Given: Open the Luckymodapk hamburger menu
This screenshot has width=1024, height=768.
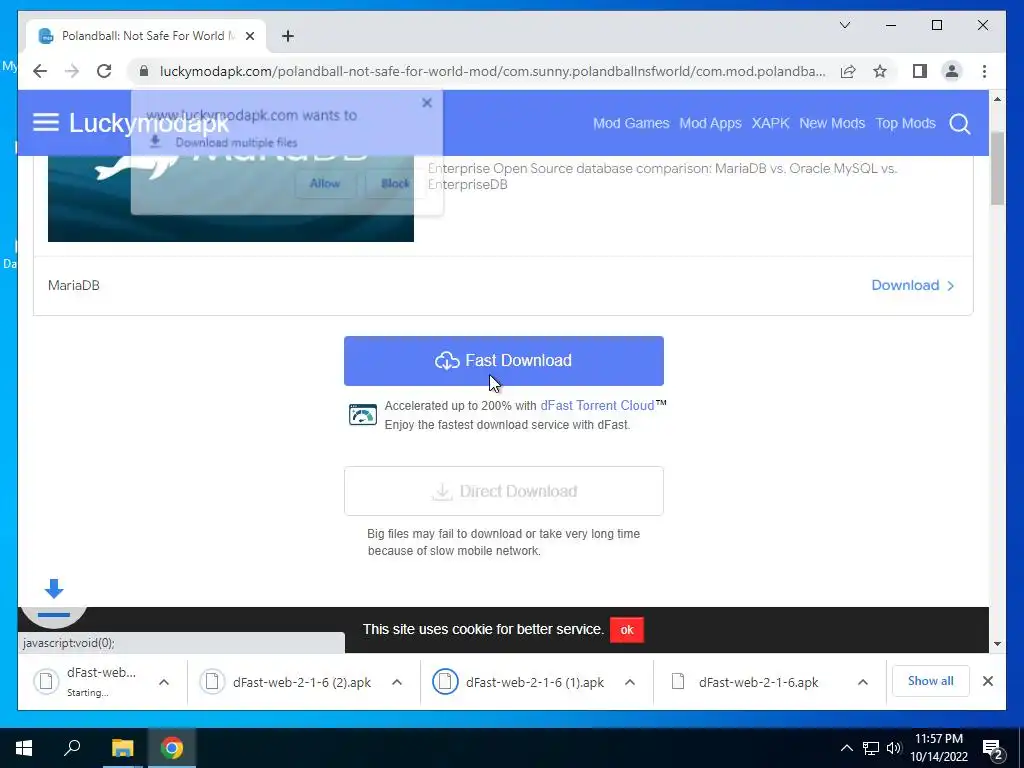Looking at the screenshot, I should 46,123.
